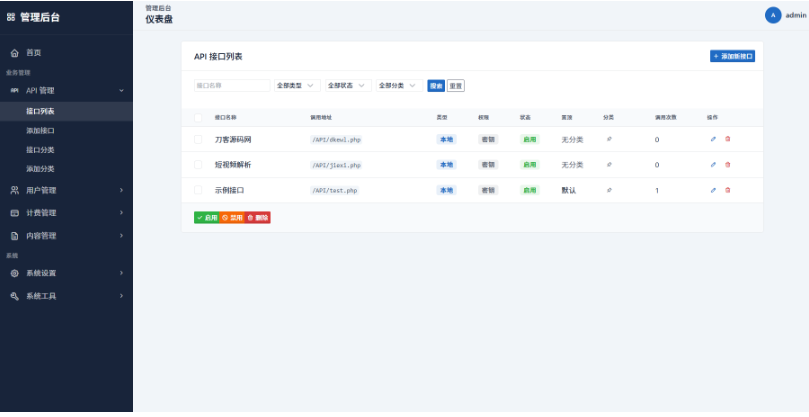Click the 用户管理 people icon

point(14,190)
